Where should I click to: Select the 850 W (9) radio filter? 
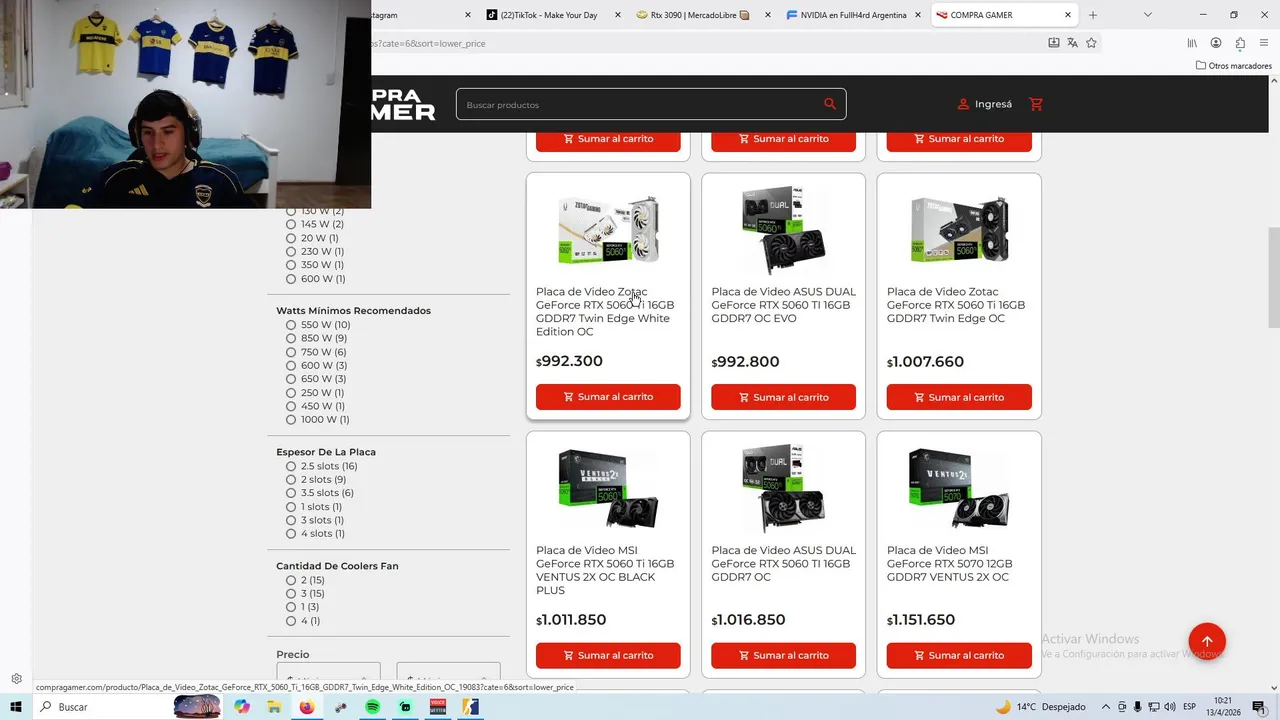[291, 338]
